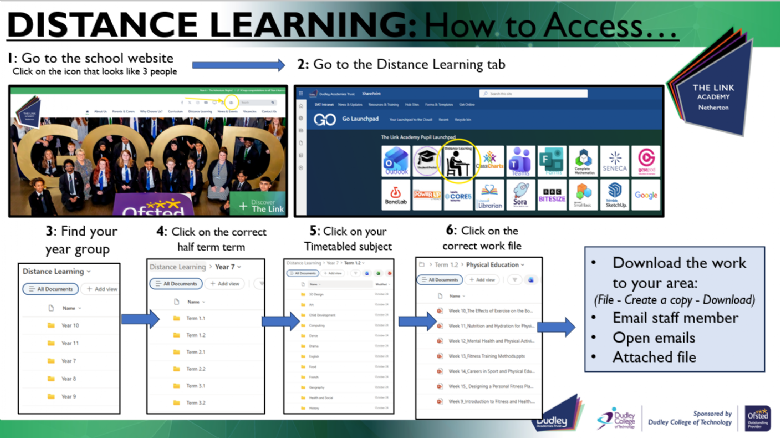Open the Microsoft Forms tile
Viewport: 780px width, 438px height.
click(552, 161)
